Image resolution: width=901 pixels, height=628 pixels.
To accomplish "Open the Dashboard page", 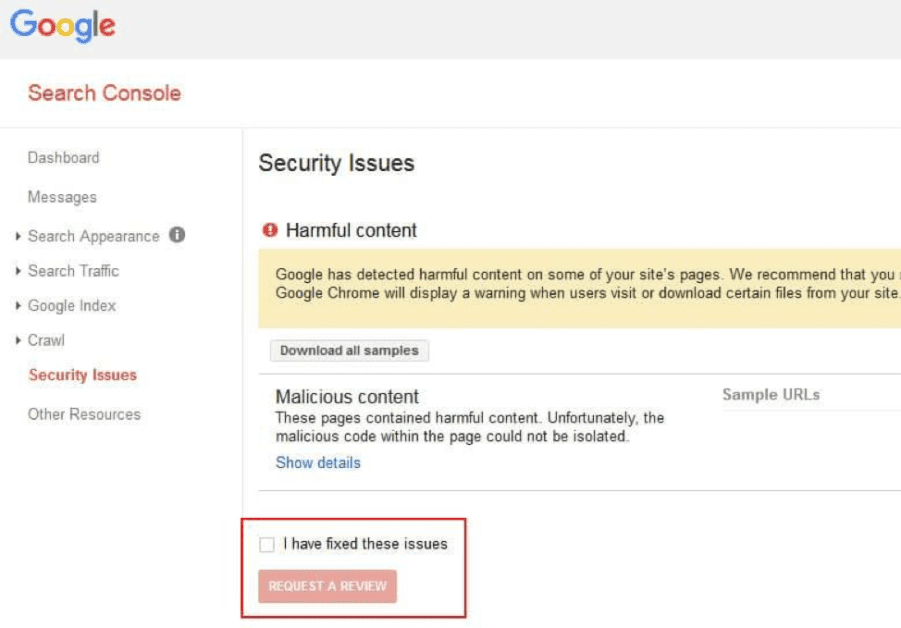I will pos(63,158).
